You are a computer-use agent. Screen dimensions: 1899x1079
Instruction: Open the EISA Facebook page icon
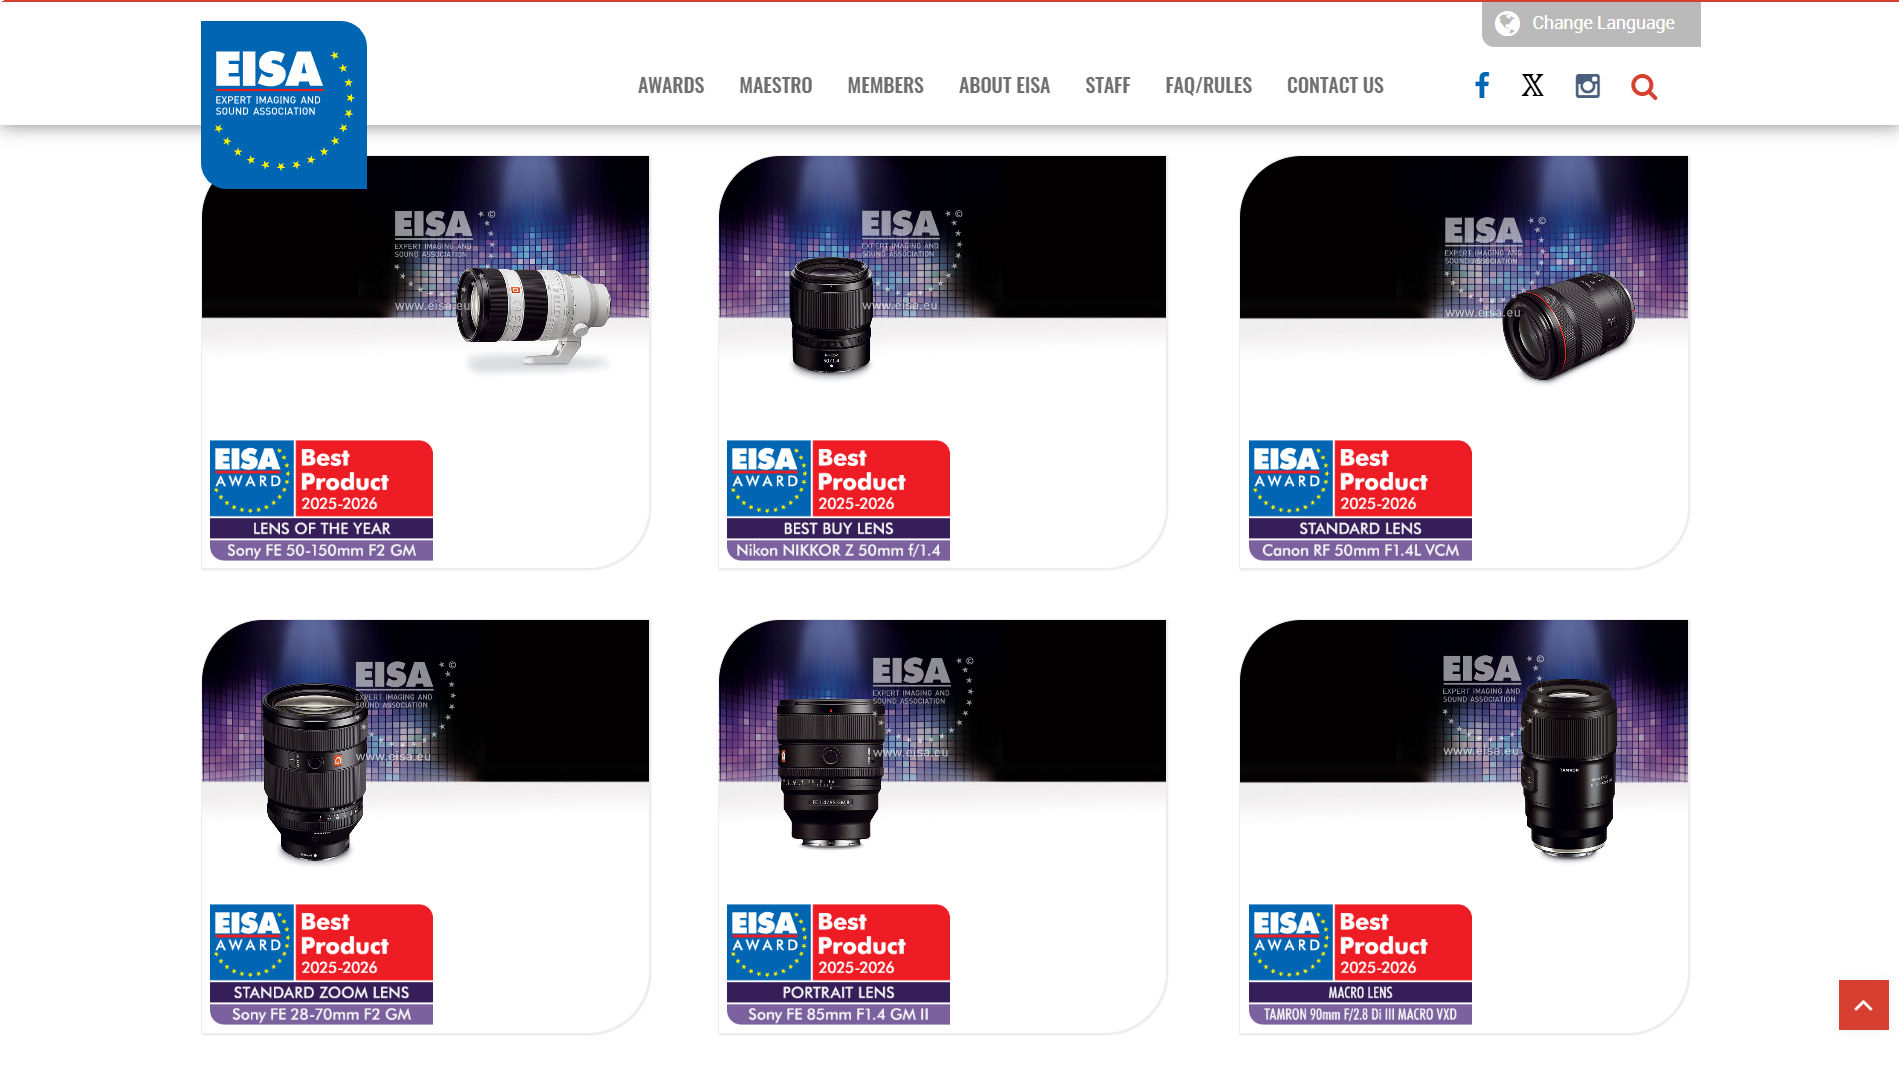1482,85
